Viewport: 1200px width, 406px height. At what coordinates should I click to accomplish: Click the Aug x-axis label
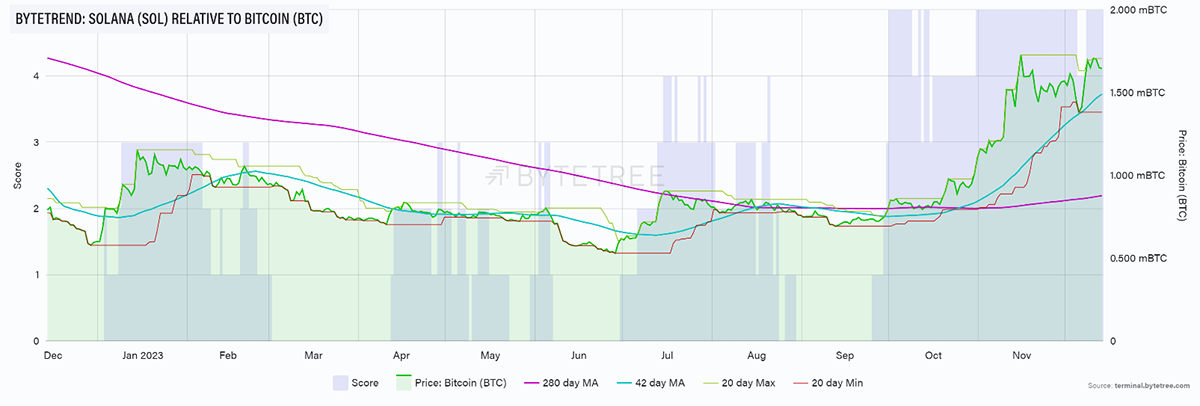pos(757,354)
